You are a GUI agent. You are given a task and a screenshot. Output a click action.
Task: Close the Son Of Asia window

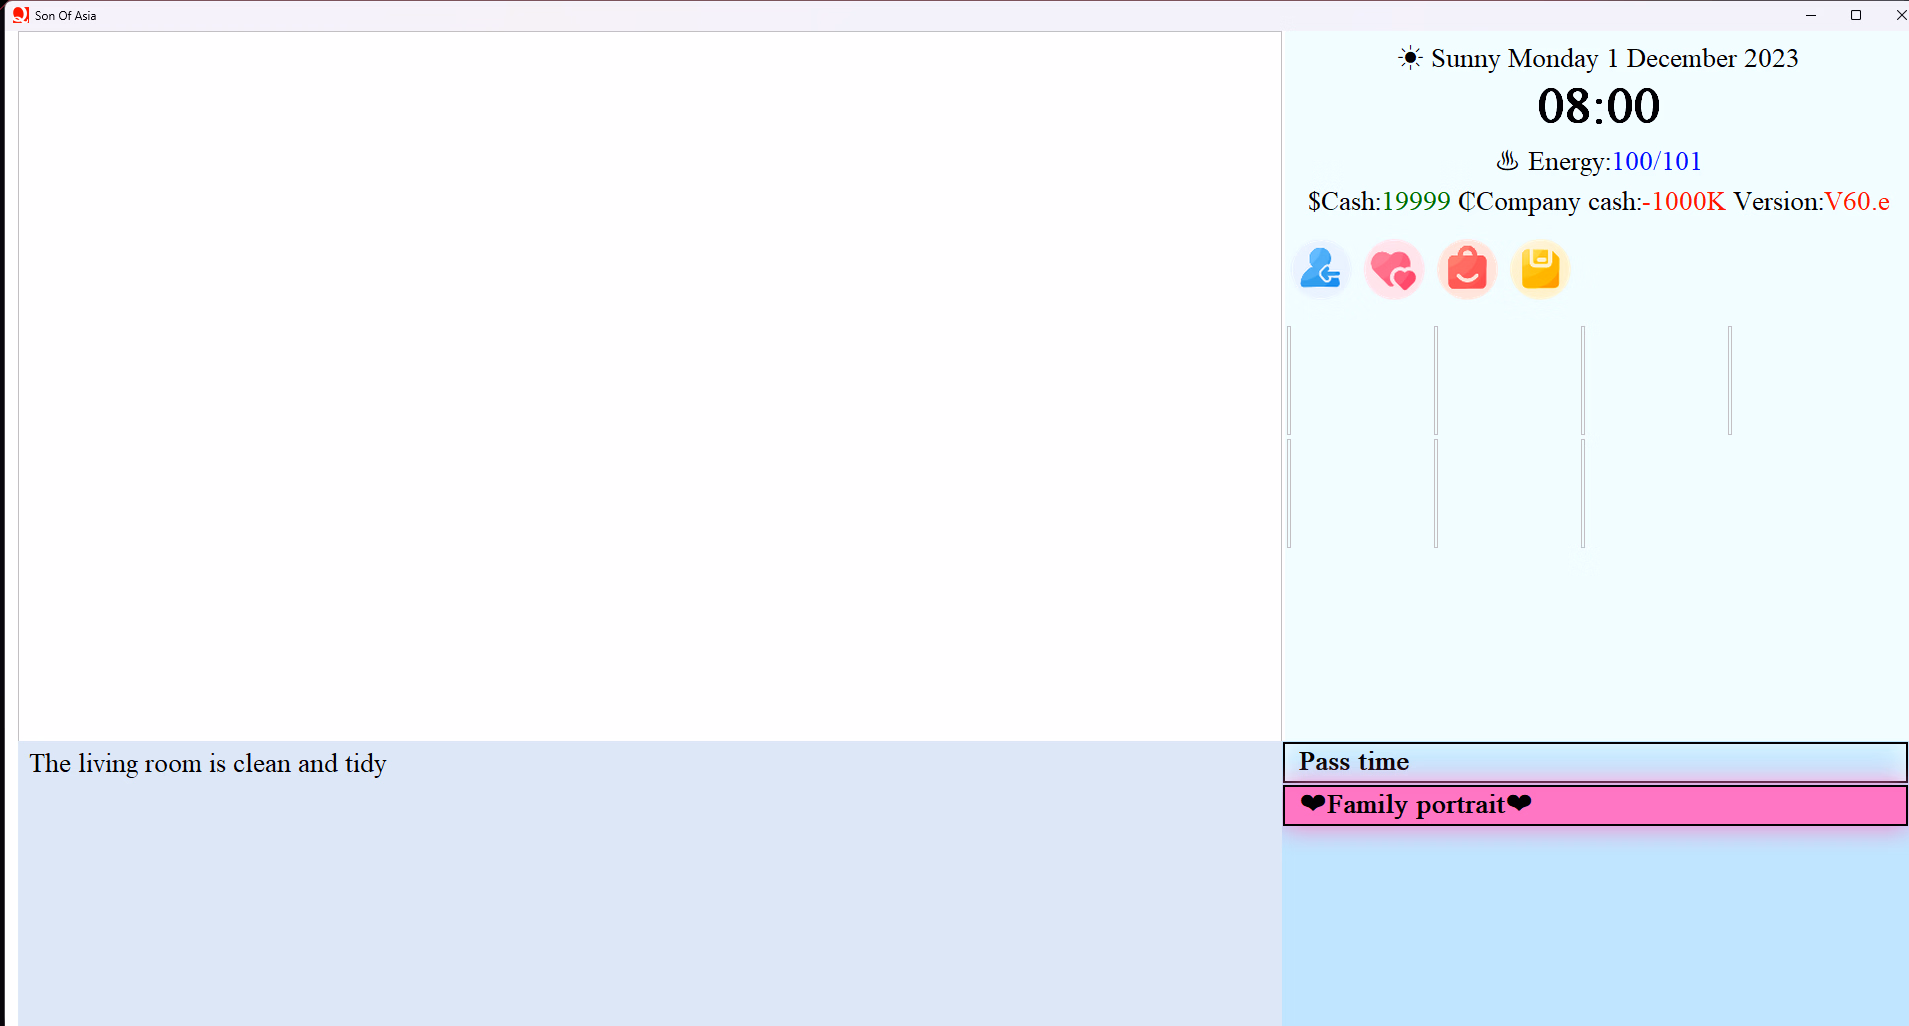point(1900,15)
